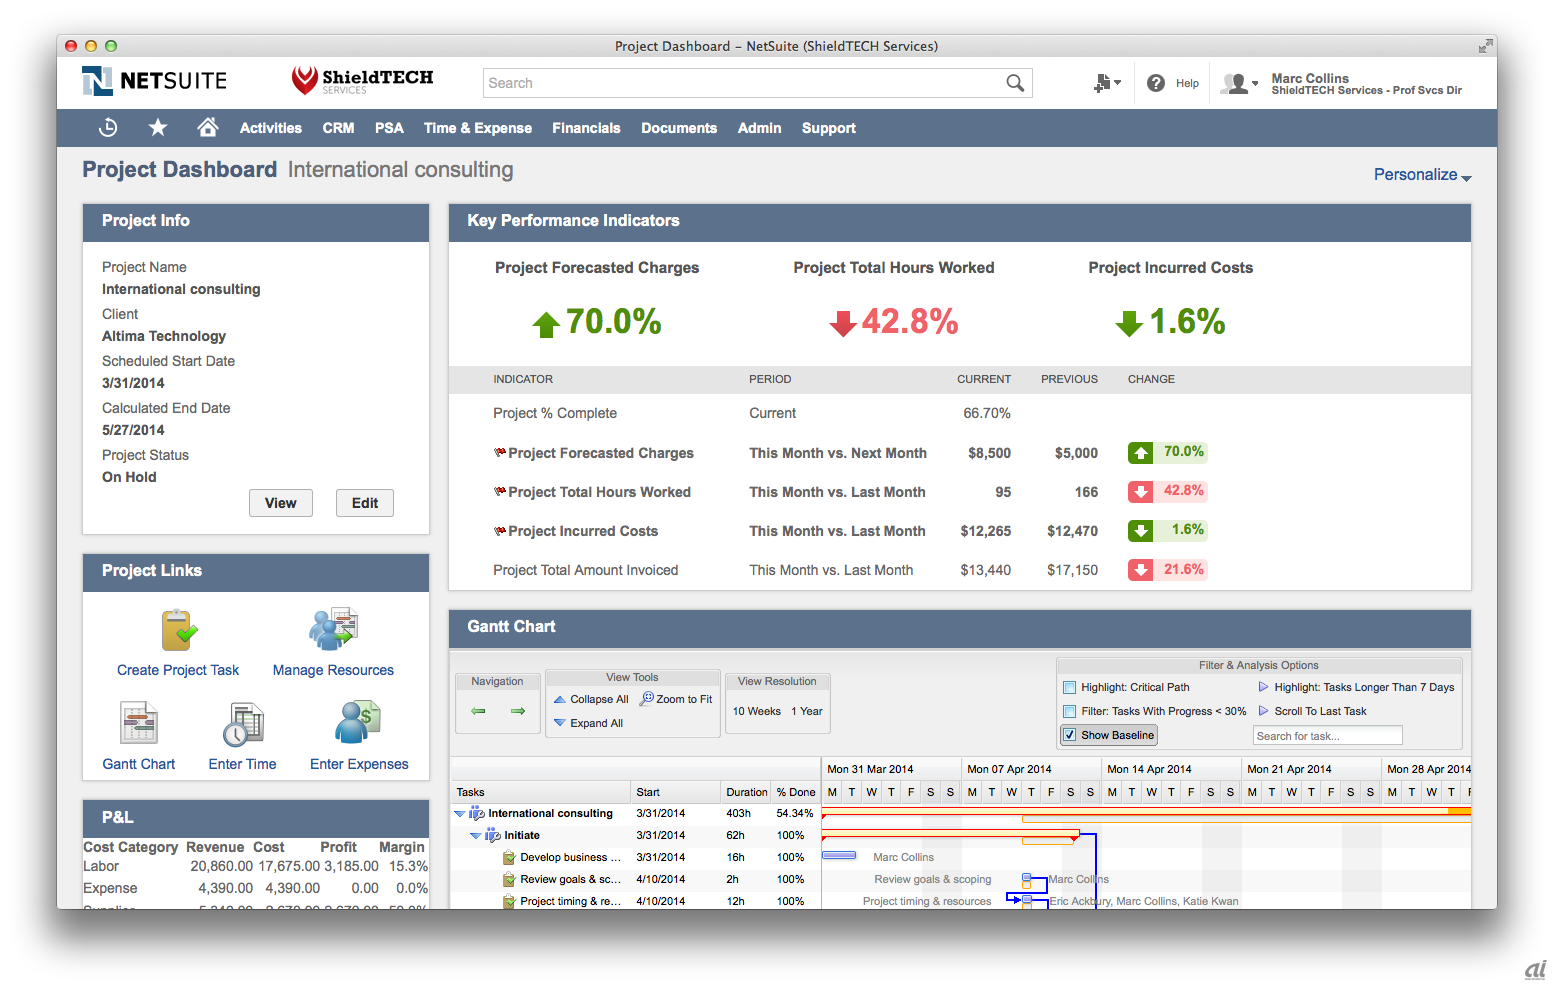The width and height of the screenshot is (1554, 988).
Task: Enable Highlight: Critical Path checkbox
Action: point(1069,688)
